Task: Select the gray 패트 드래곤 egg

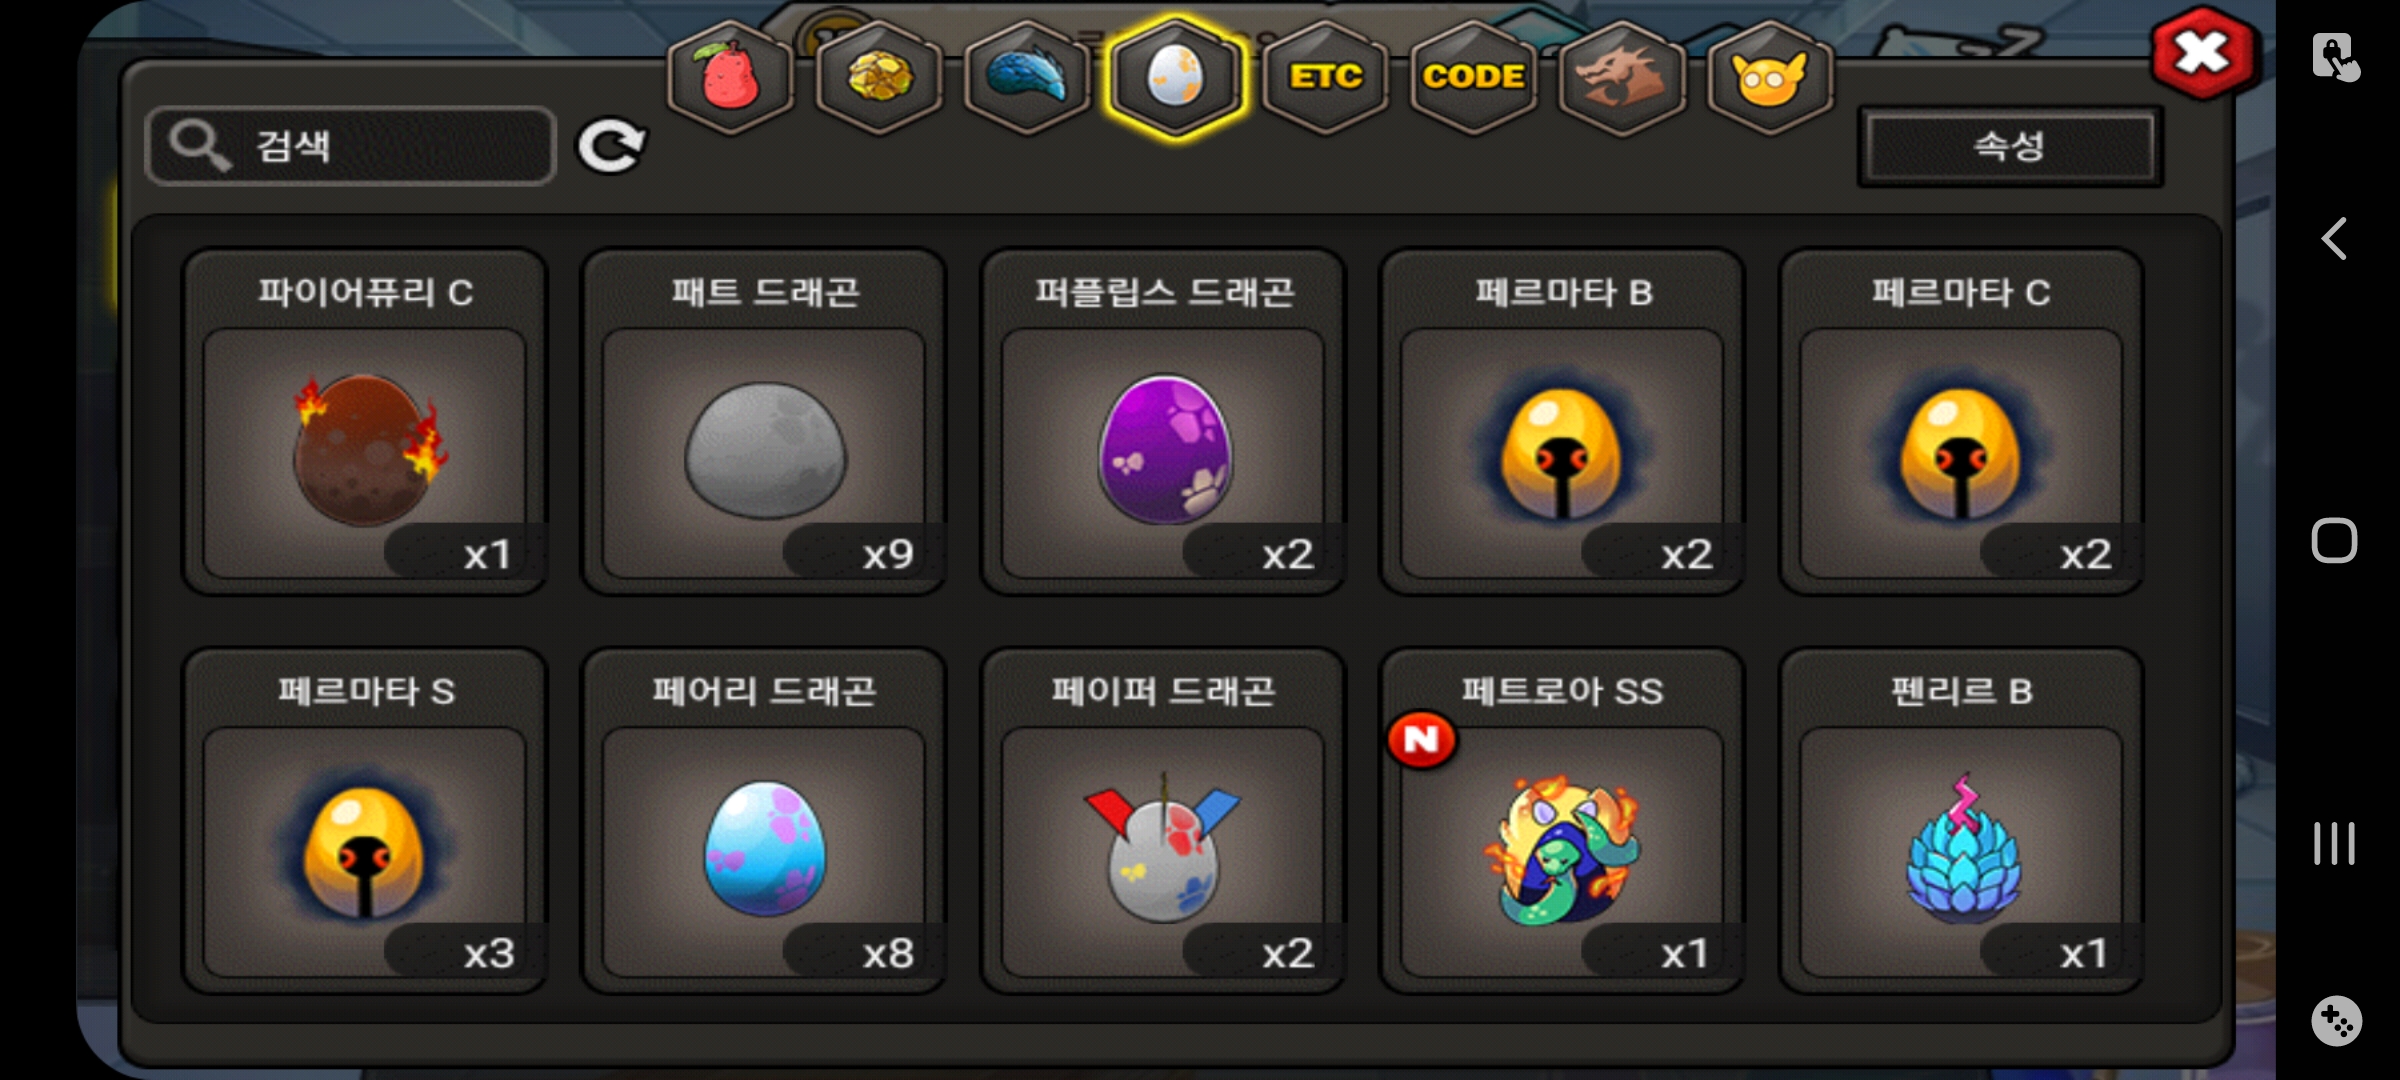Action: [x=764, y=421]
